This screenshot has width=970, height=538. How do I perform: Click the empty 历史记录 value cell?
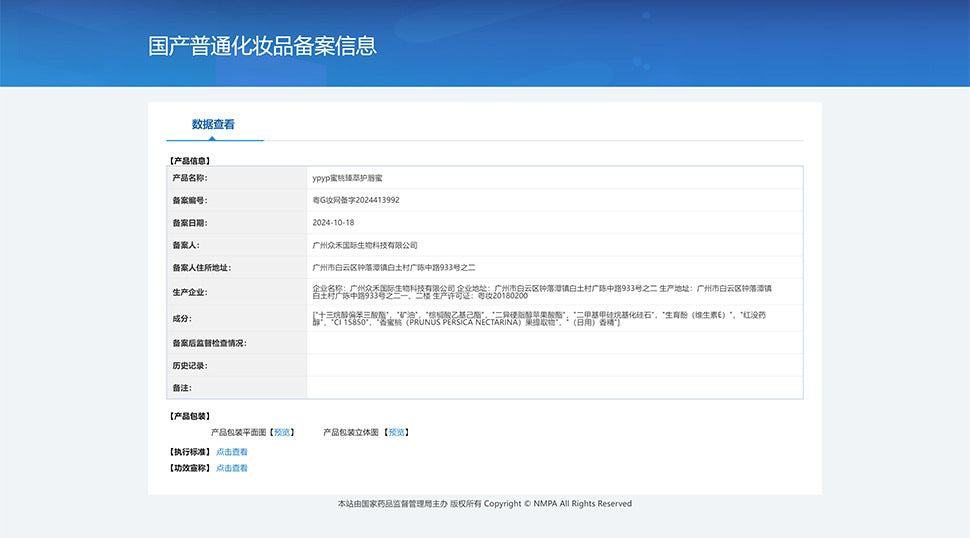tap(554, 366)
